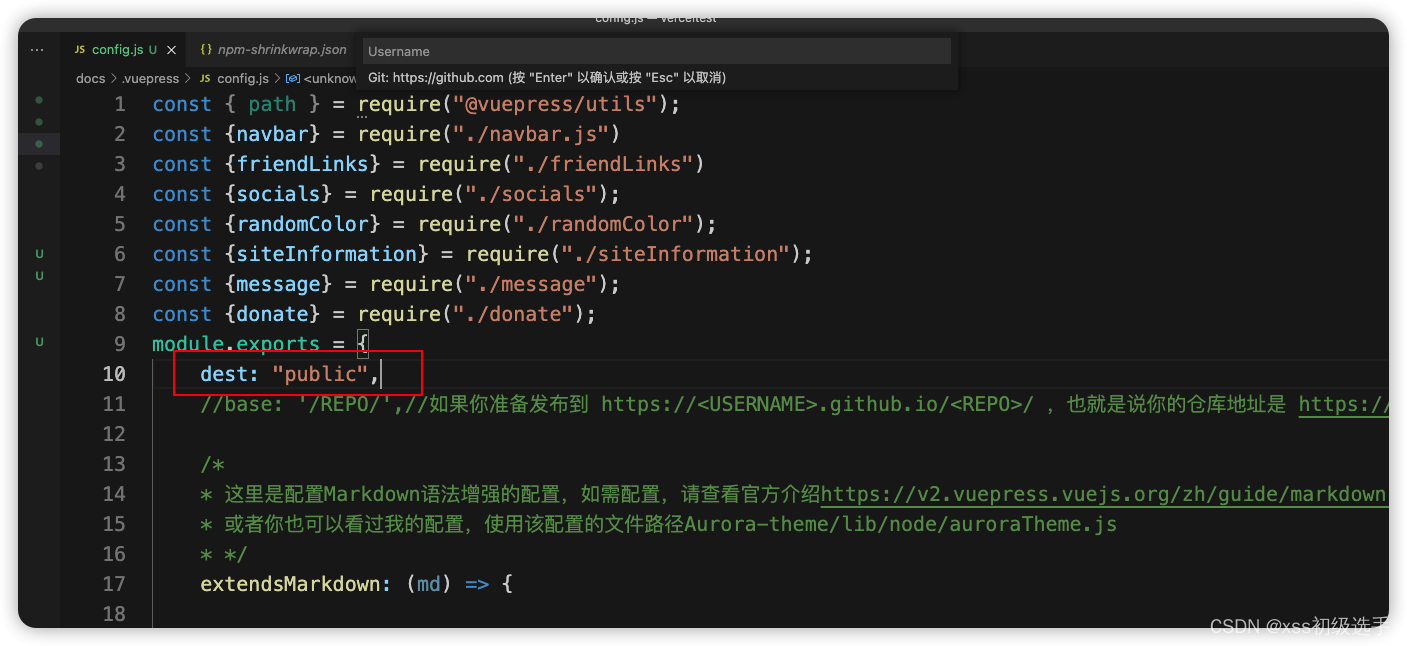Click the U git marker beside line 9
Viewport: 1407px width, 646px height.
pyautogui.click(x=38, y=341)
